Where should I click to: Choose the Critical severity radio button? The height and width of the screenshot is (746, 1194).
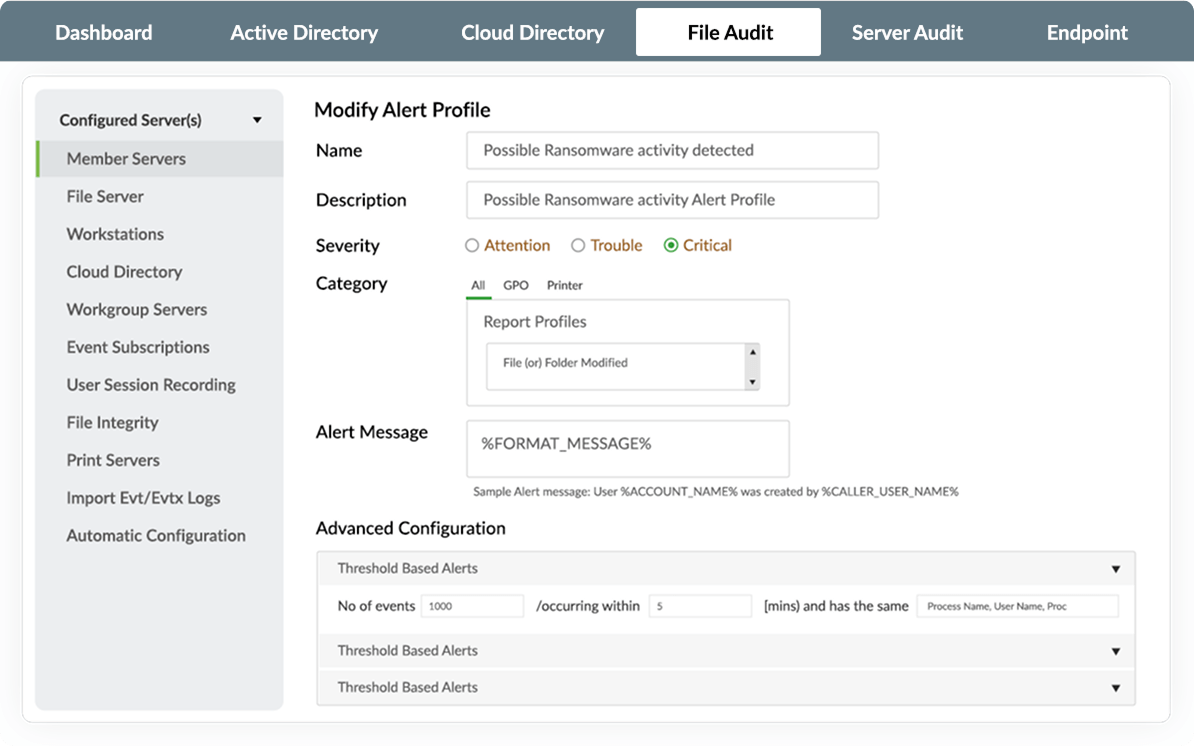tap(671, 245)
